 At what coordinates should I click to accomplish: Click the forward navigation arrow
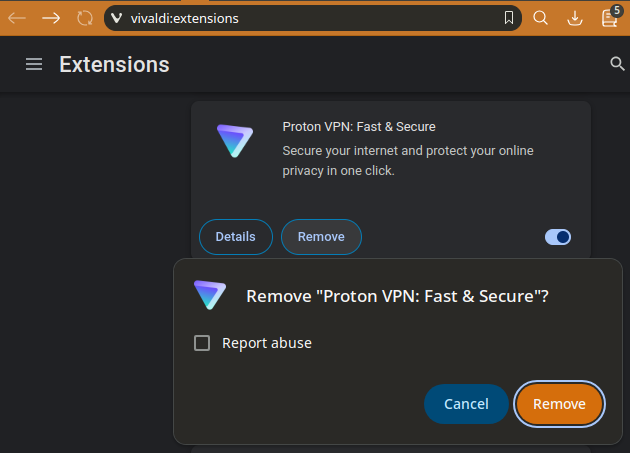51,18
